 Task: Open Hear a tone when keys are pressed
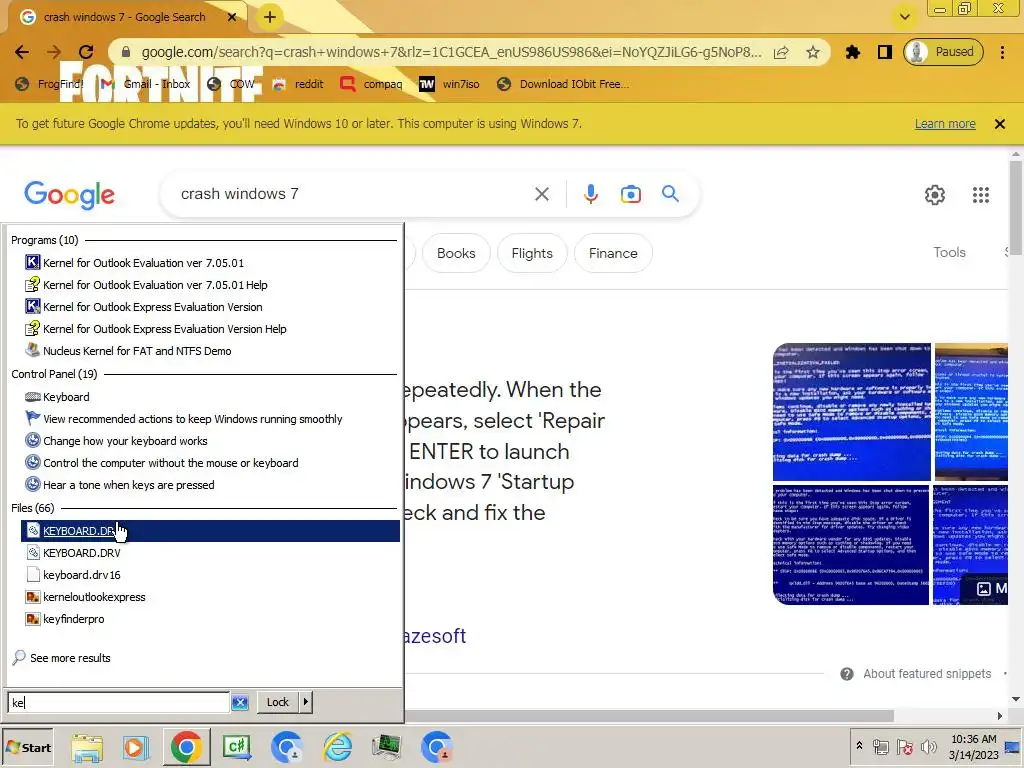(x=120, y=485)
